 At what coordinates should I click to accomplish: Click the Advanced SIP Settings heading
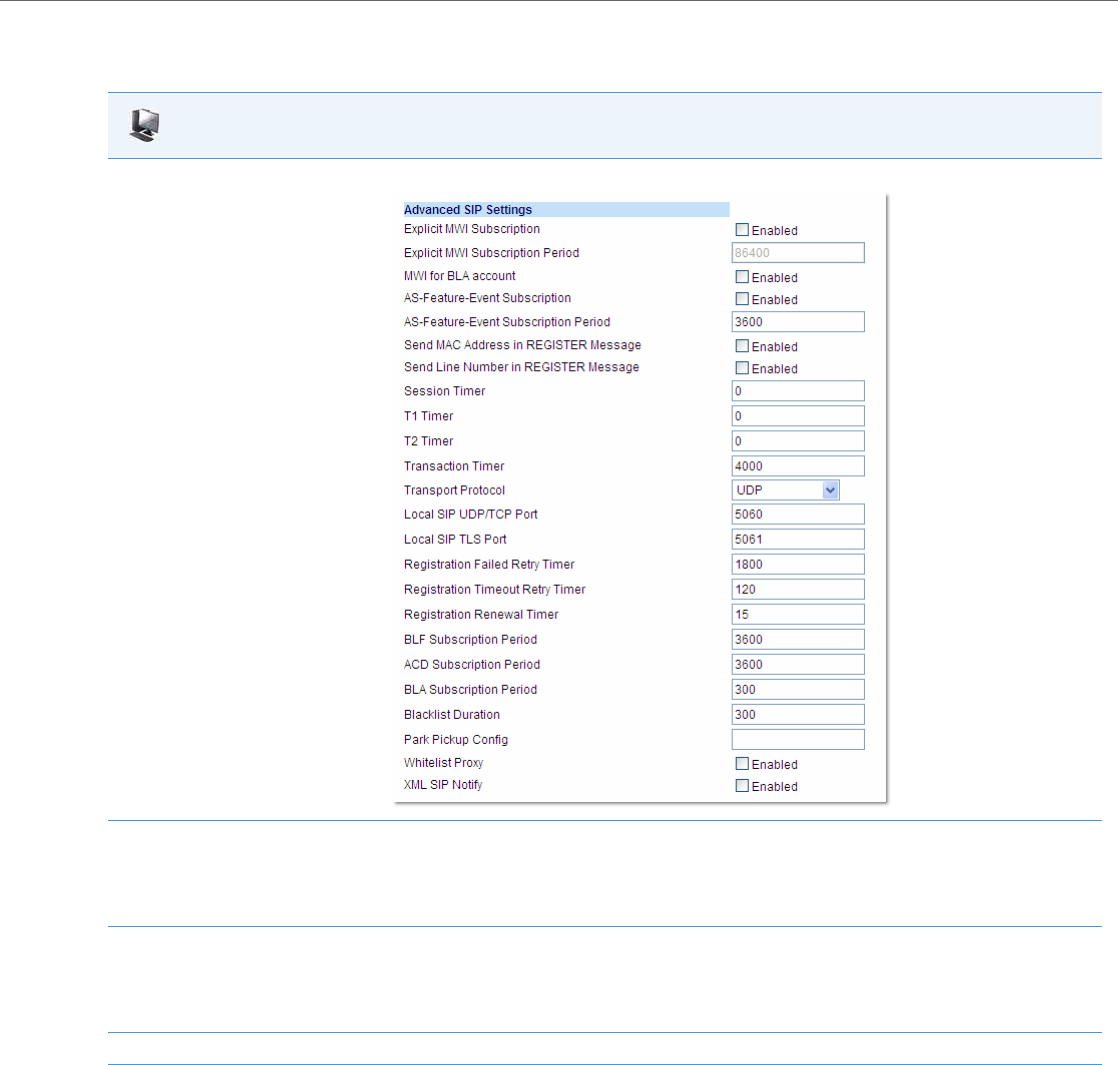(468, 210)
